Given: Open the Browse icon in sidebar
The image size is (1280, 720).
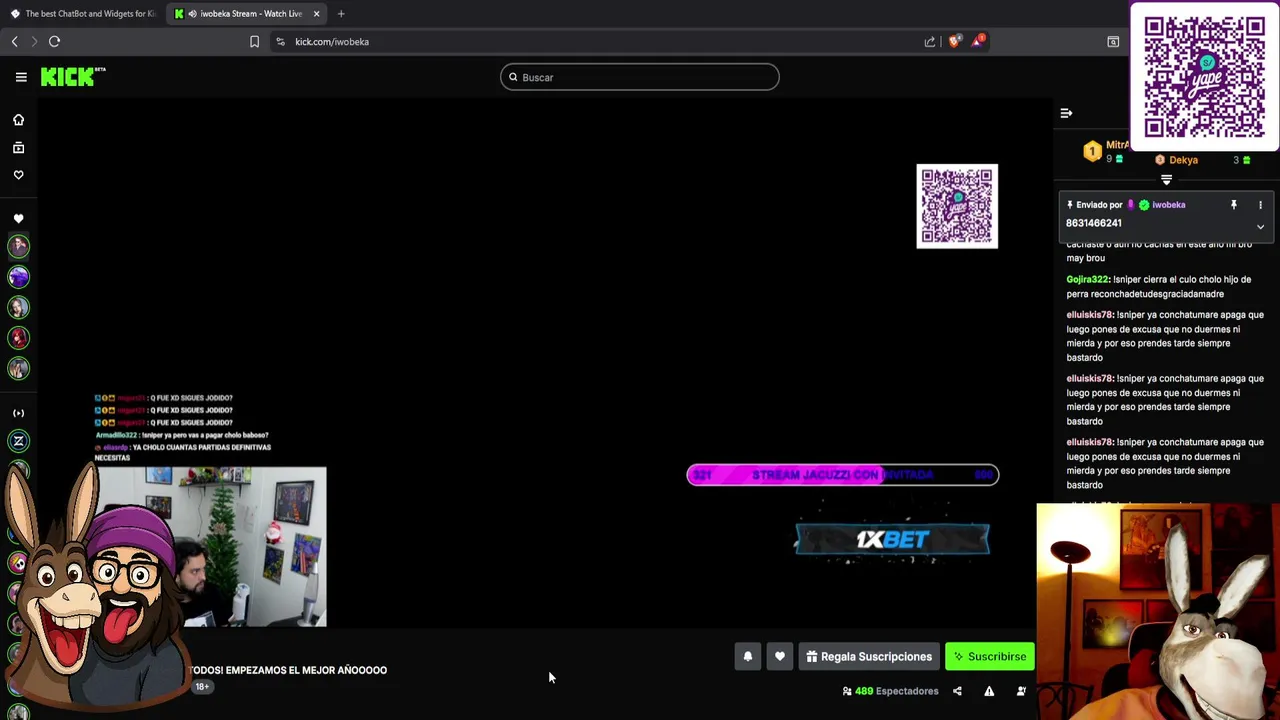Looking at the screenshot, I should 18,148.
